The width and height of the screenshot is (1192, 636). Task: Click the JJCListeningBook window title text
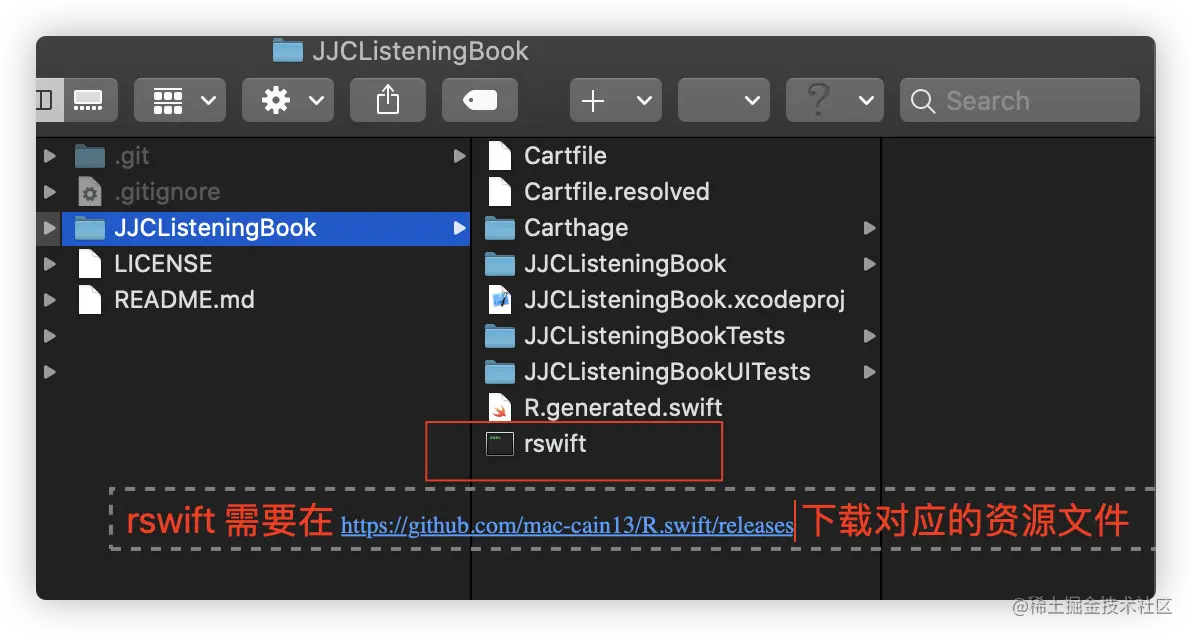tap(420, 51)
